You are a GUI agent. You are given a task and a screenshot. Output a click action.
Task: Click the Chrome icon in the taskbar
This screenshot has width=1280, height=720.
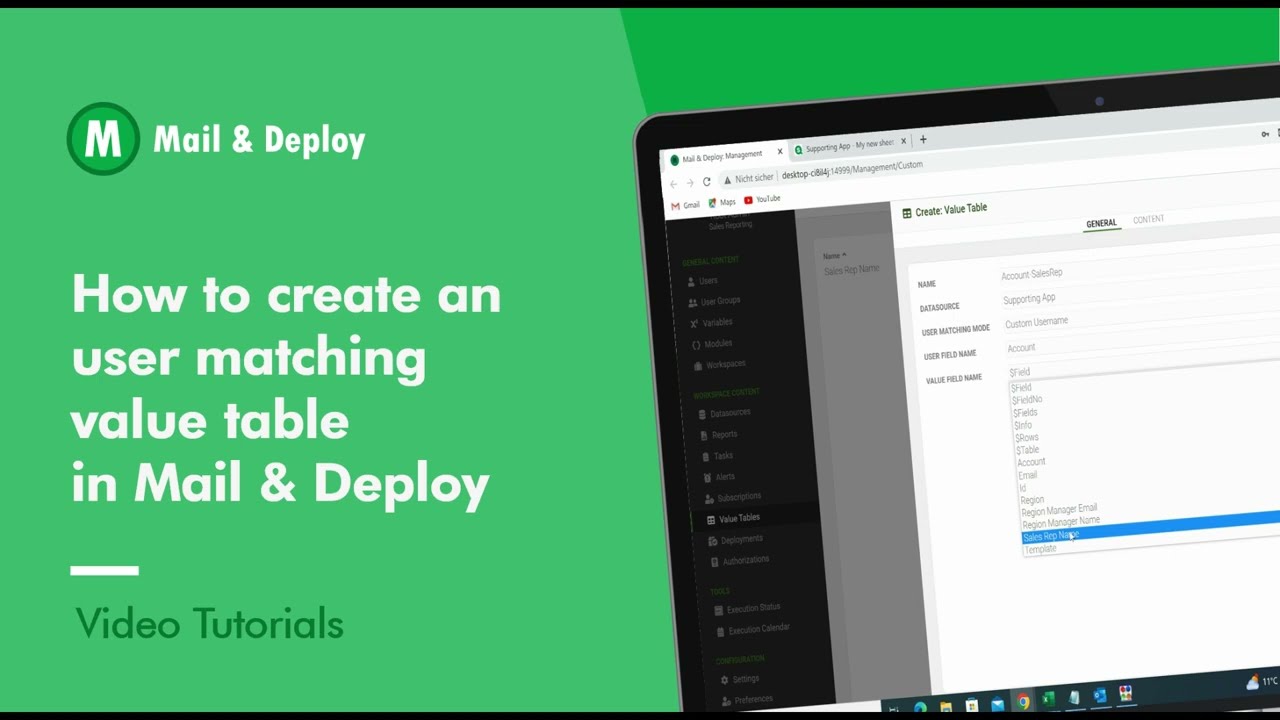pyautogui.click(x=1023, y=701)
